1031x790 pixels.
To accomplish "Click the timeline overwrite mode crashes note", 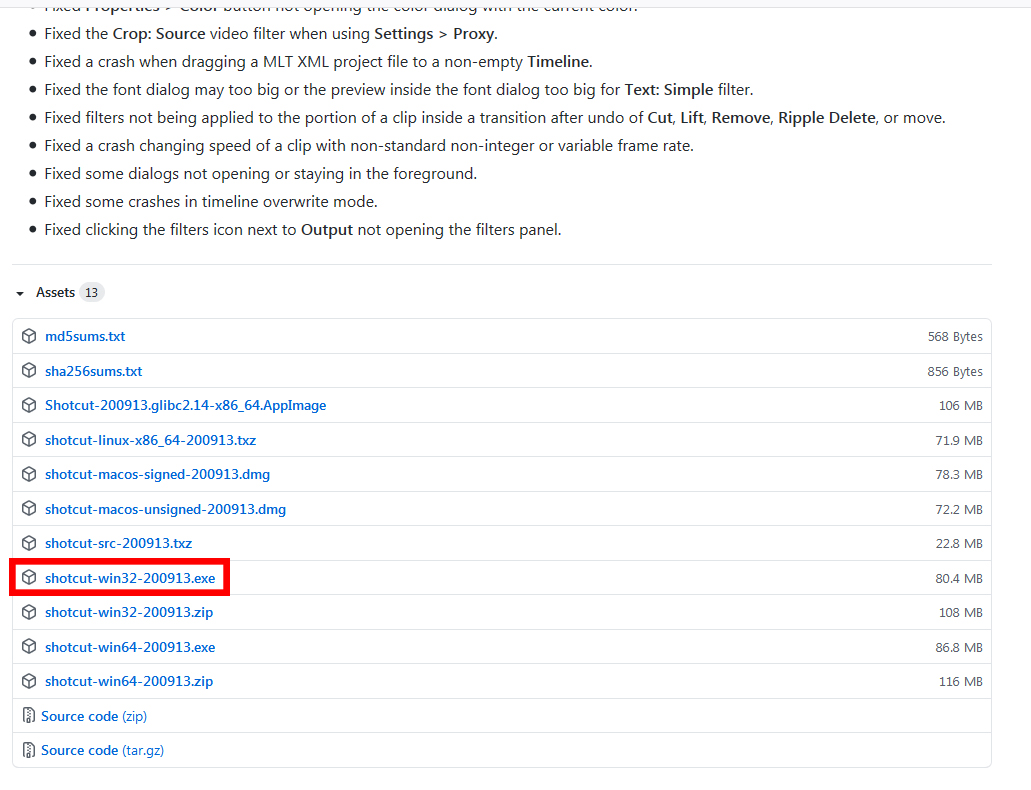I will click(211, 202).
